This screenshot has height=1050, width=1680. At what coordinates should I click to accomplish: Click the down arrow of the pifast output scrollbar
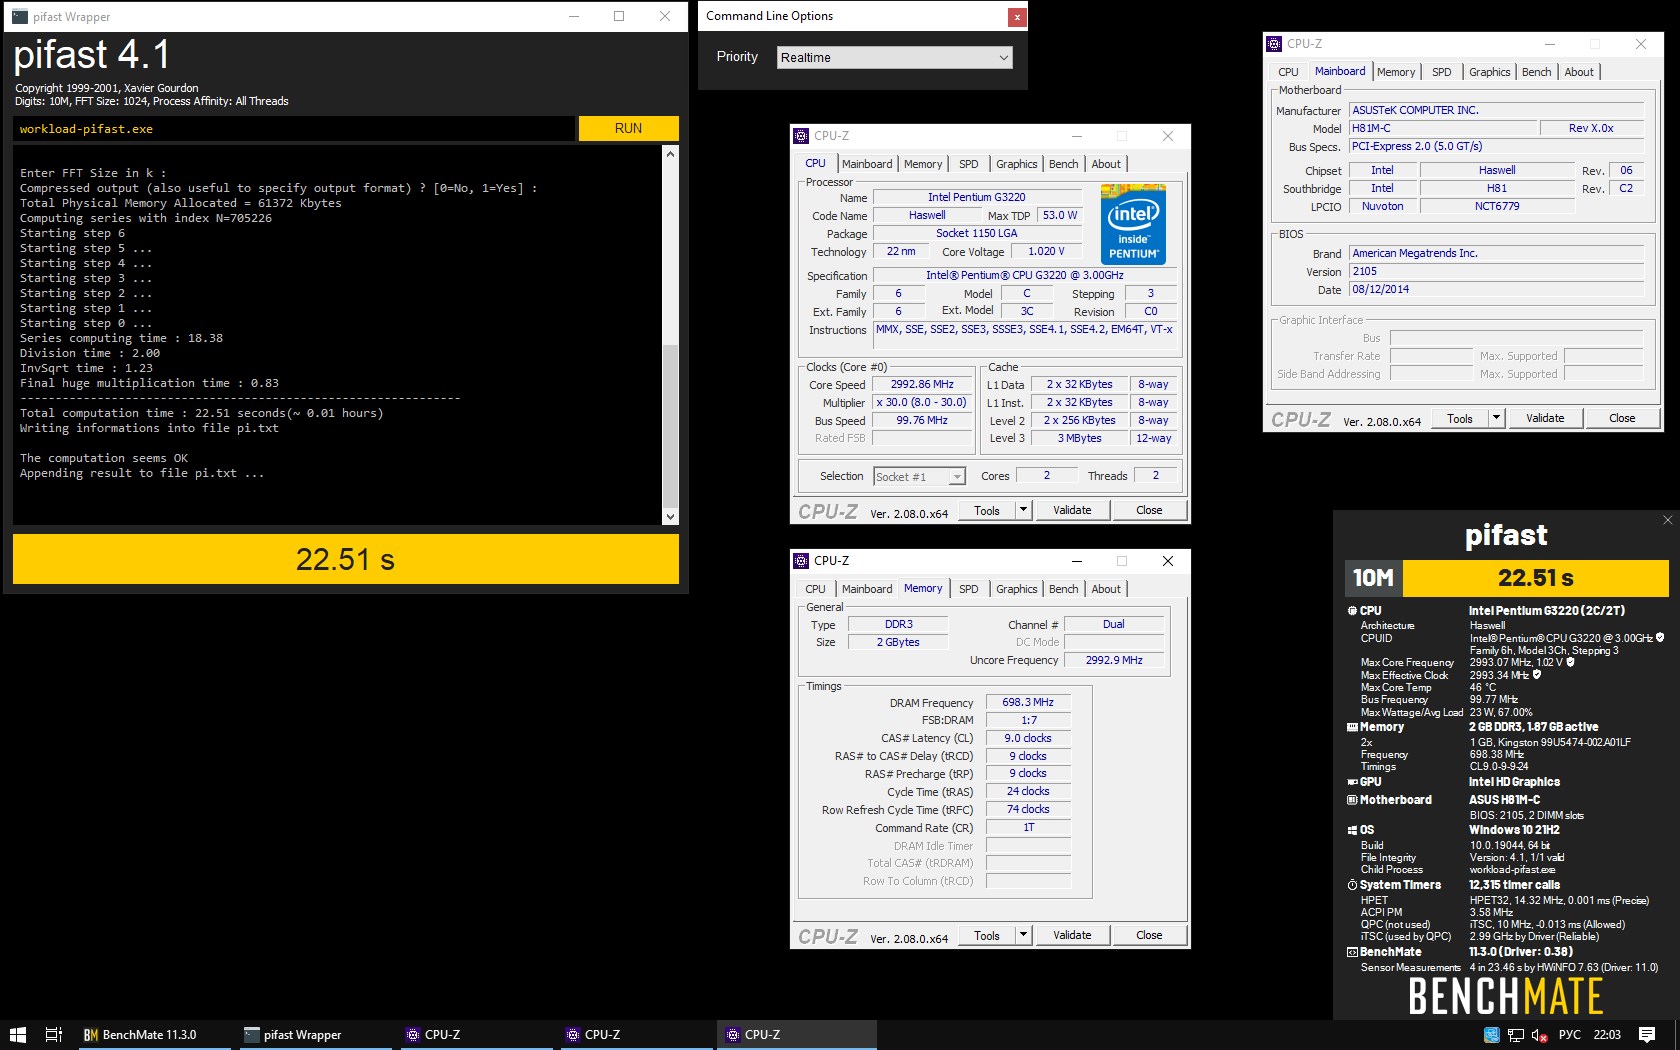670,517
